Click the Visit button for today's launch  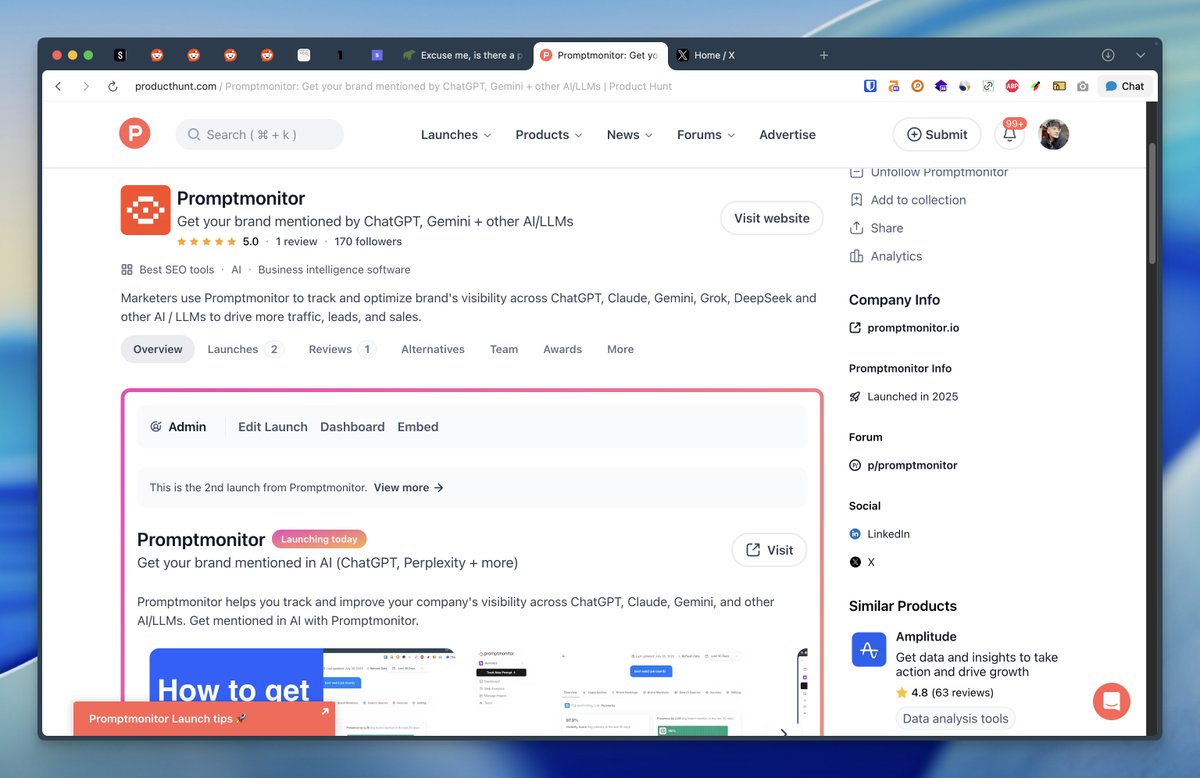pos(769,550)
